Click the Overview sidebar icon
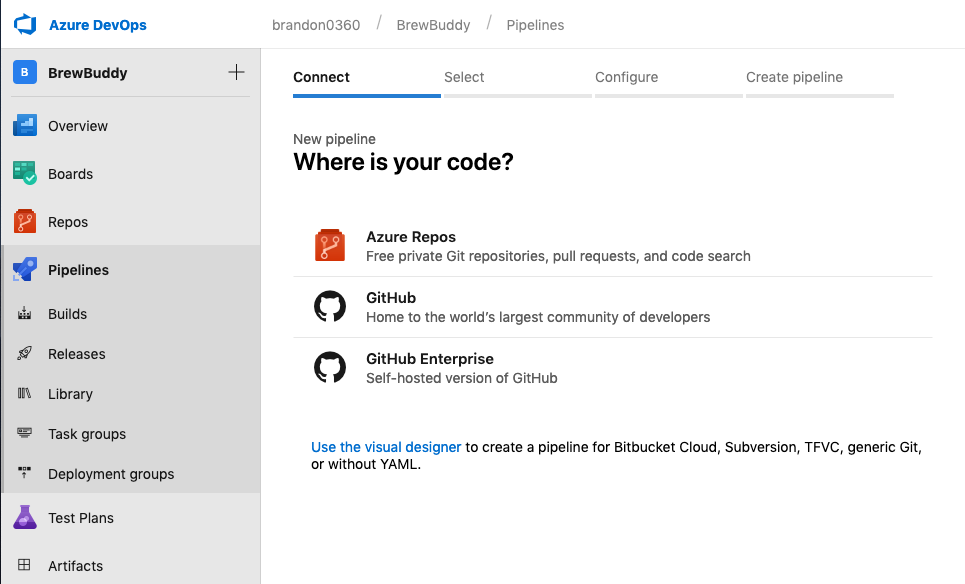The height and width of the screenshot is (584, 965). [x=25, y=126]
